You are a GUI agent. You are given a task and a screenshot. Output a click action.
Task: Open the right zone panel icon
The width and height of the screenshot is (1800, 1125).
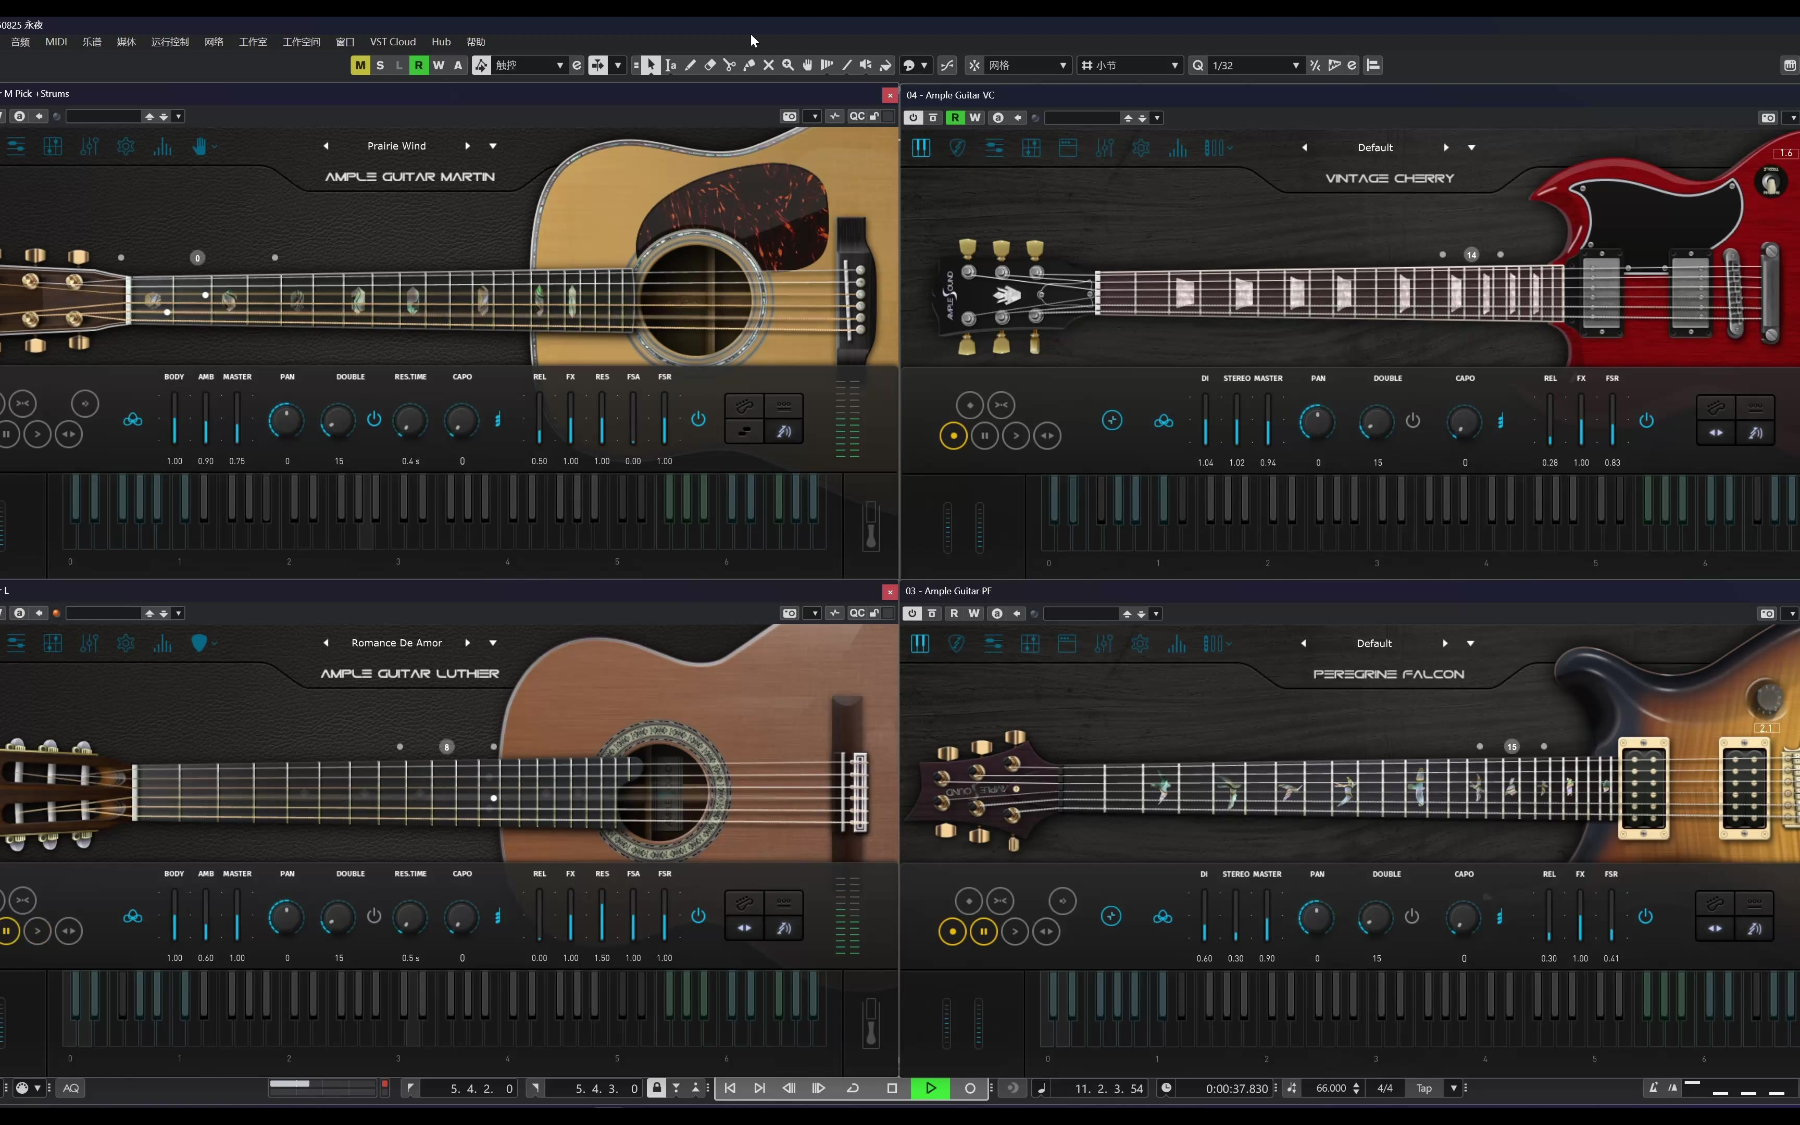coord(1790,65)
